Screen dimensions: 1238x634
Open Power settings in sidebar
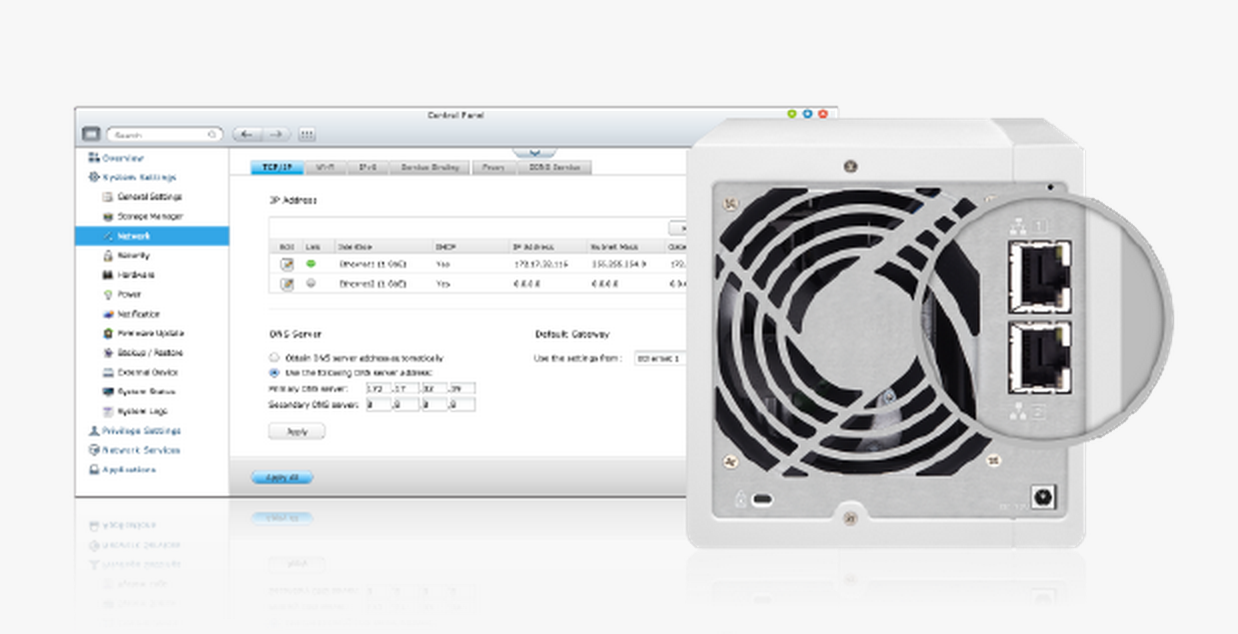(x=122, y=294)
